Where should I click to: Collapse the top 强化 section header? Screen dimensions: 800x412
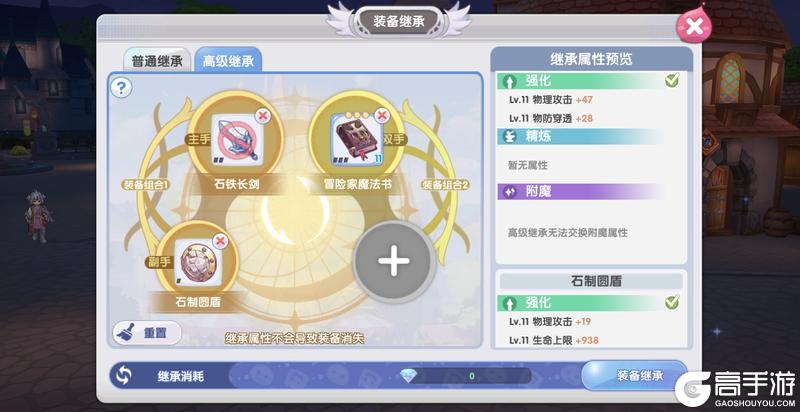(580, 81)
